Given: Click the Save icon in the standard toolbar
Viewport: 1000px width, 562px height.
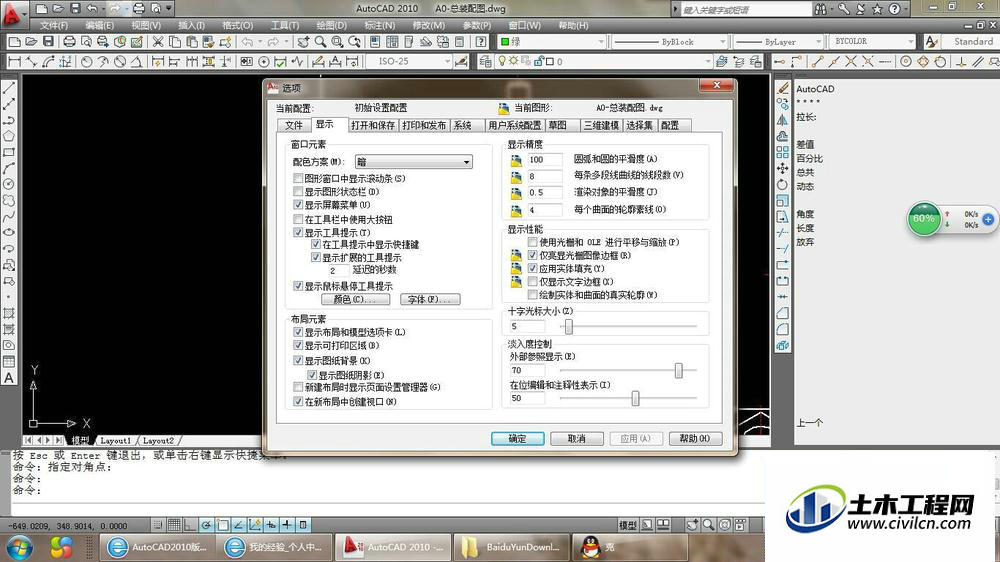Looking at the screenshot, I should [x=48, y=41].
